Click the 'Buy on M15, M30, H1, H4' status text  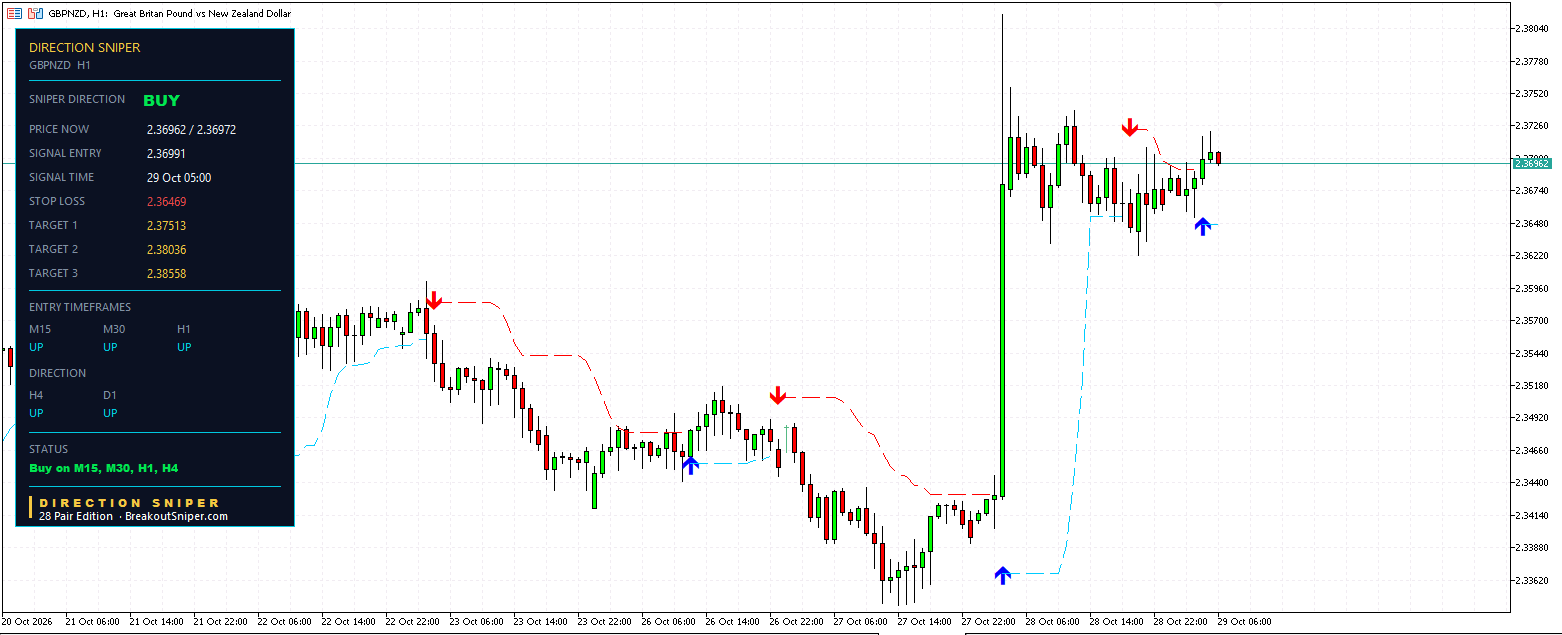(x=104, y=468)
